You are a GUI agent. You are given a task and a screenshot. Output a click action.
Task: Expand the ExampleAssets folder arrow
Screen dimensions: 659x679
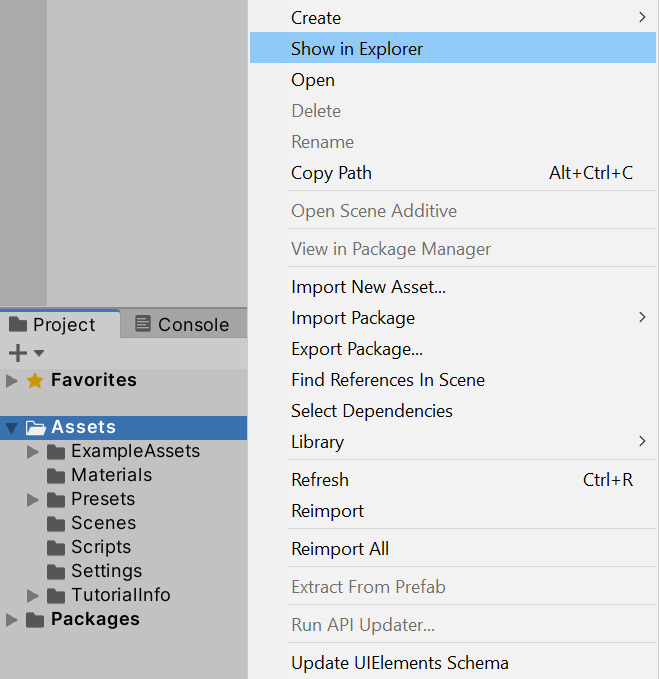click(x=33, y=451)
